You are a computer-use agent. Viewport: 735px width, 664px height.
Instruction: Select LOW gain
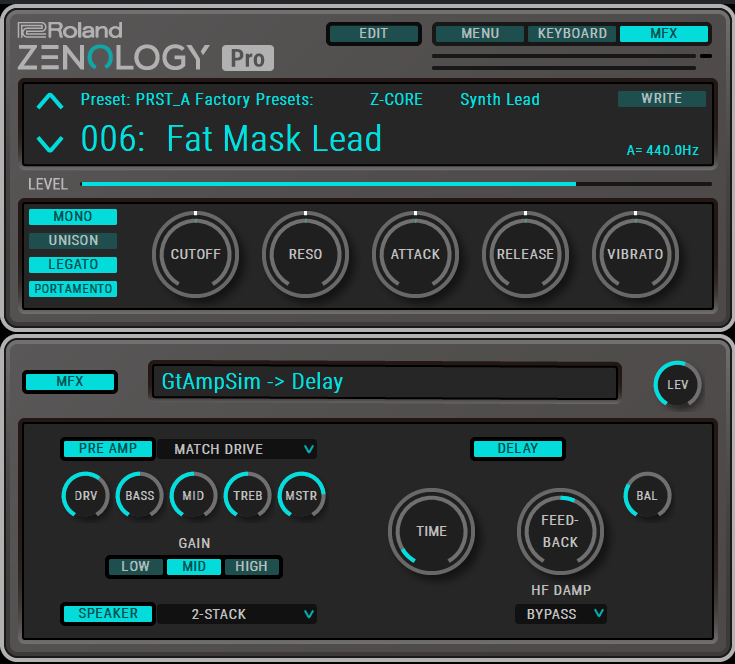point(135,567)
